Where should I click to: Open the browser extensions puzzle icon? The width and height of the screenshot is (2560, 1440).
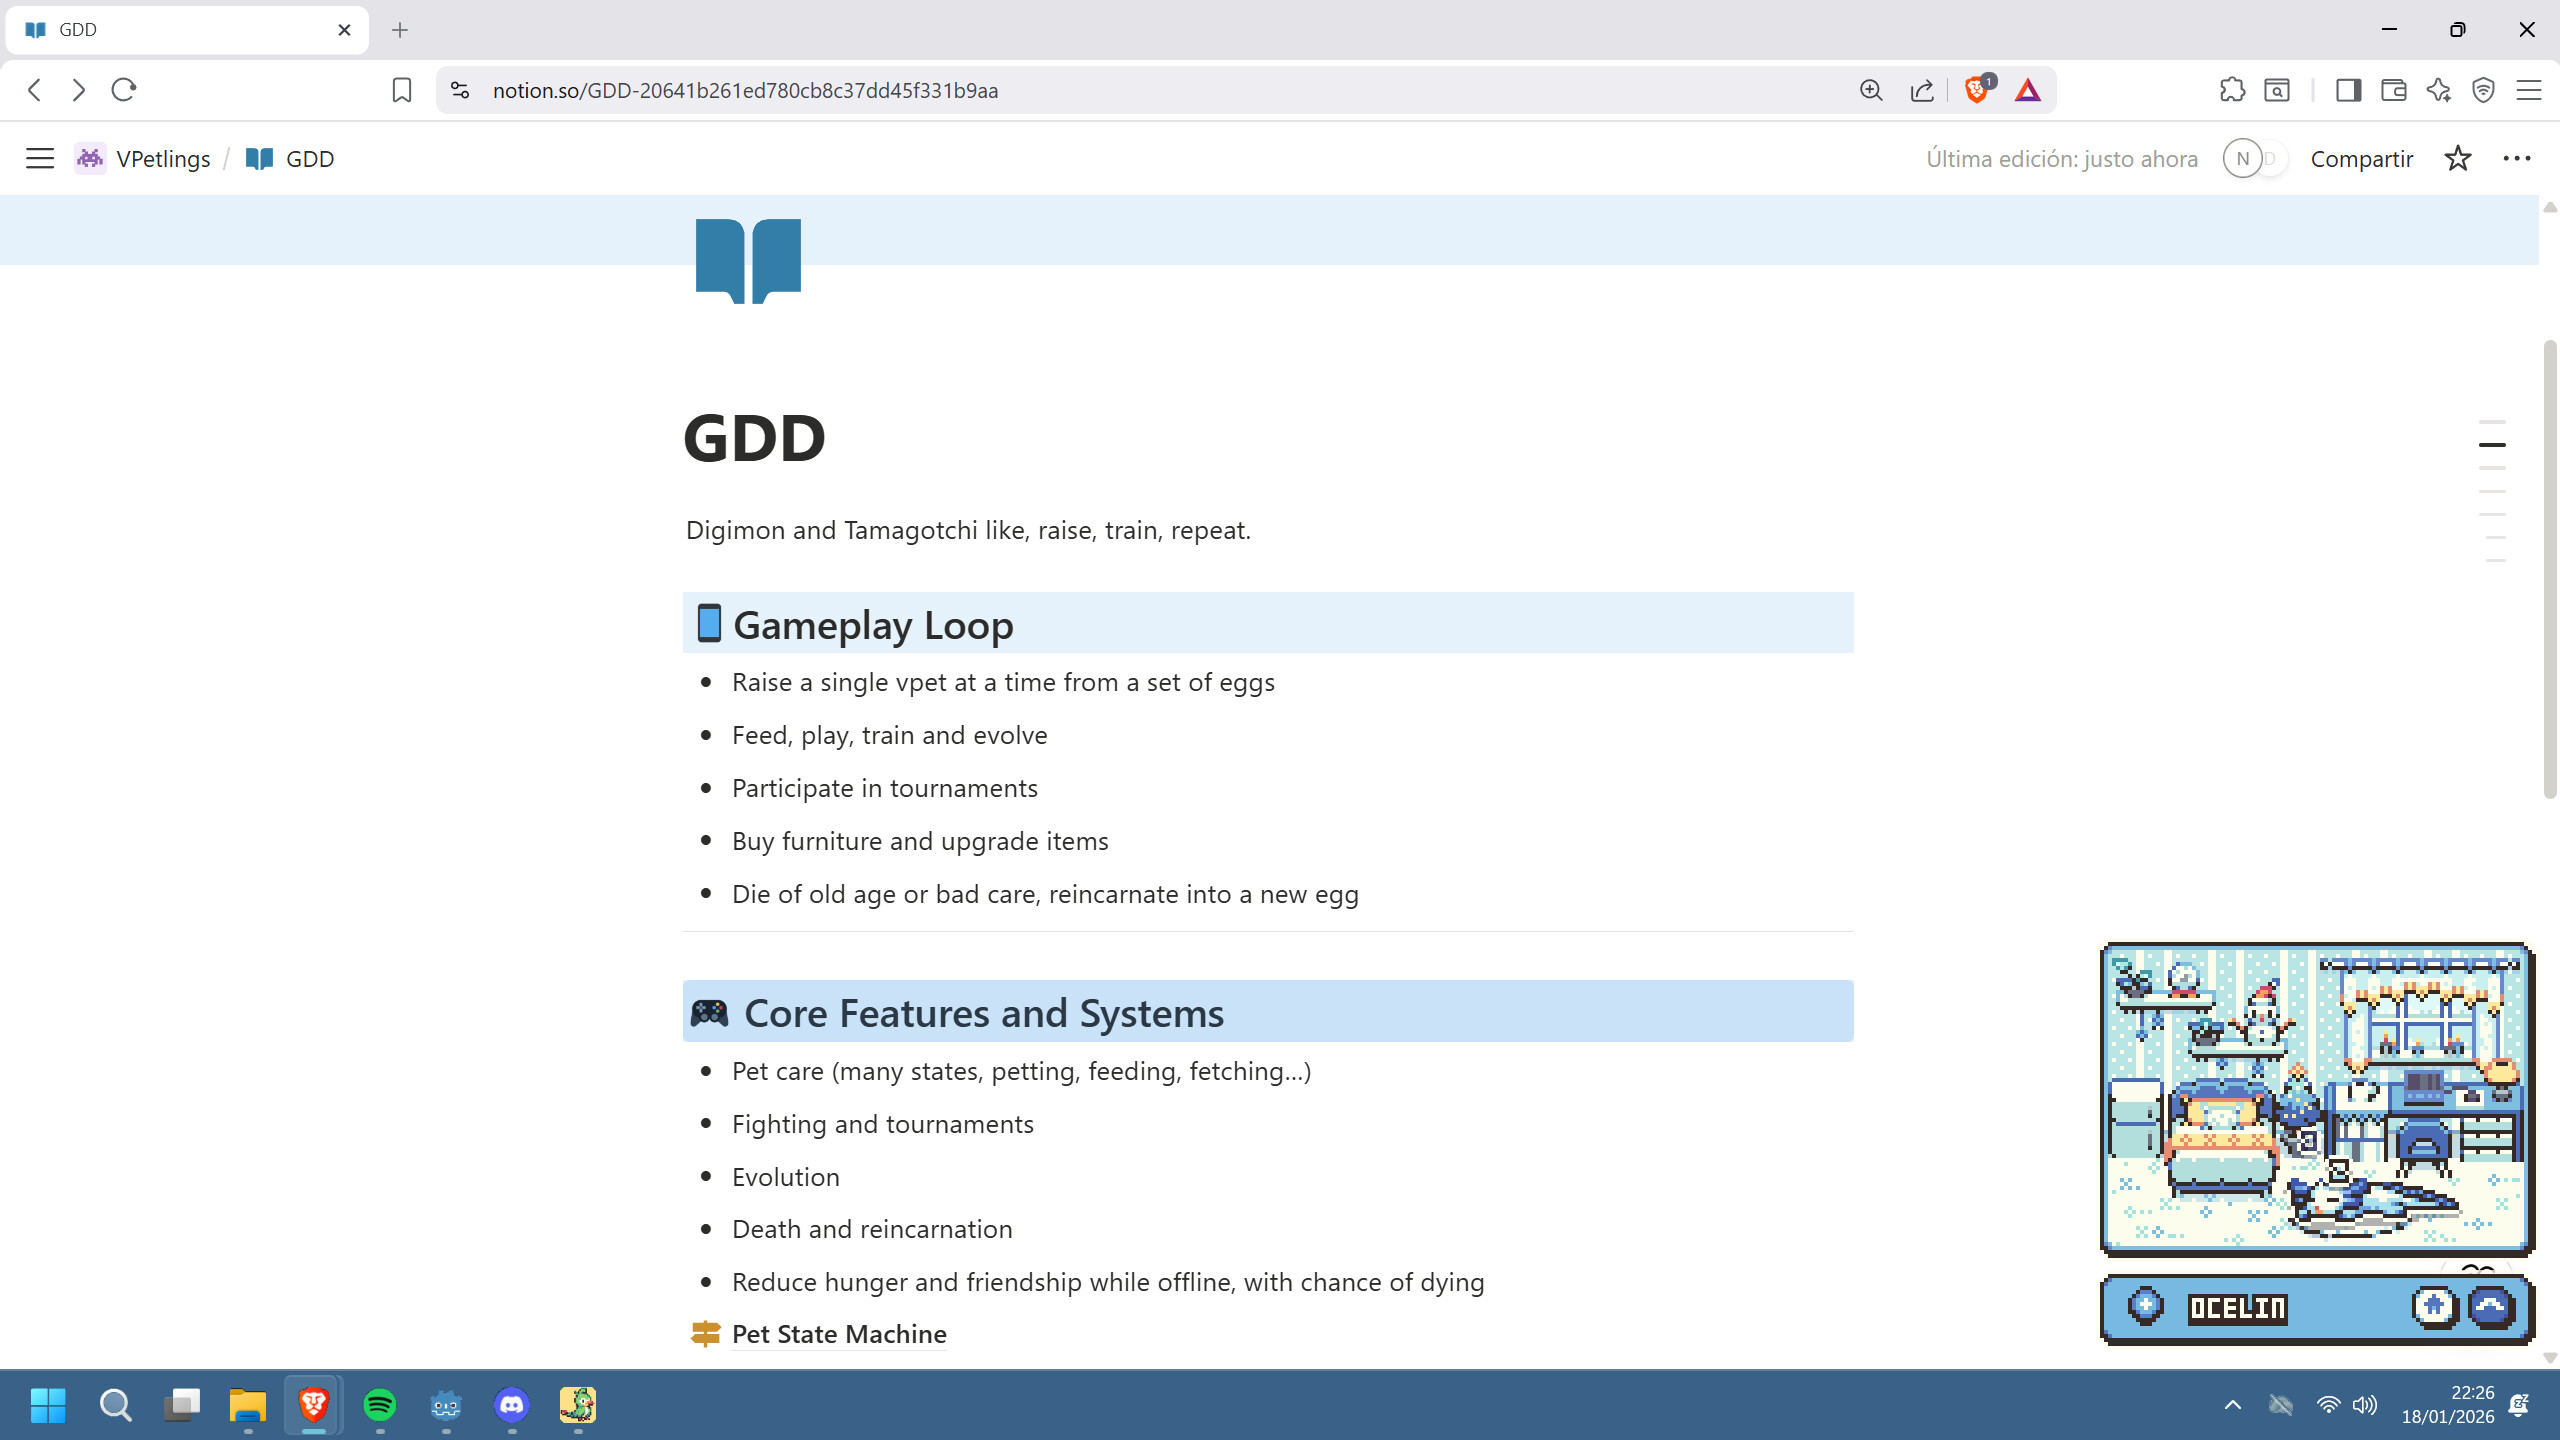(x=2231, y=90)
